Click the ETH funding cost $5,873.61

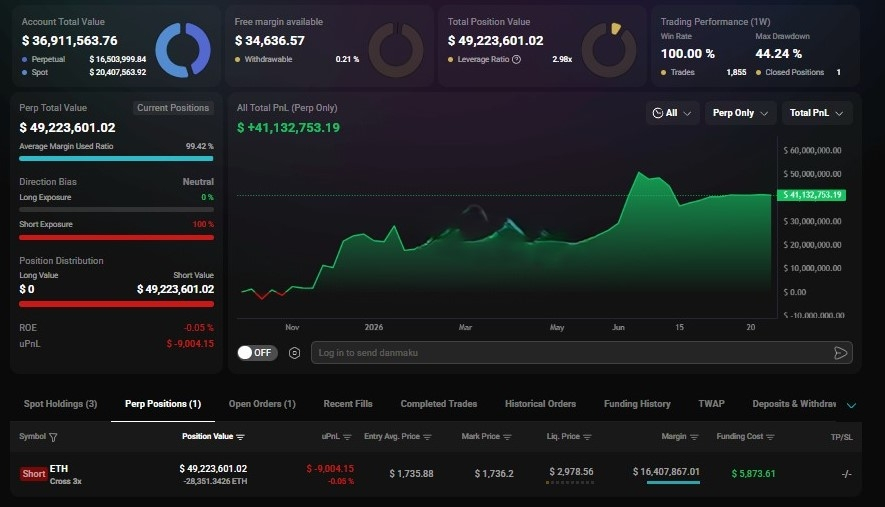(x=753, y=474)
